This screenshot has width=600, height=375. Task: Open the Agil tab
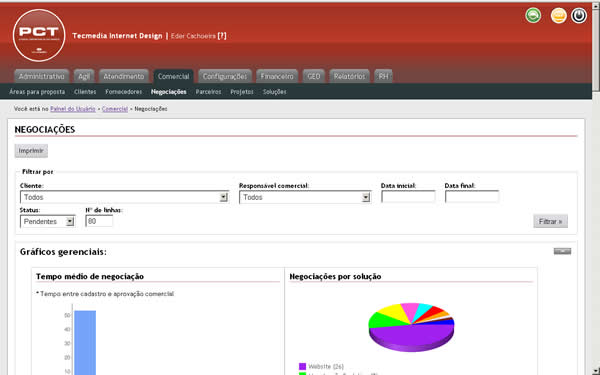[84, 76]
